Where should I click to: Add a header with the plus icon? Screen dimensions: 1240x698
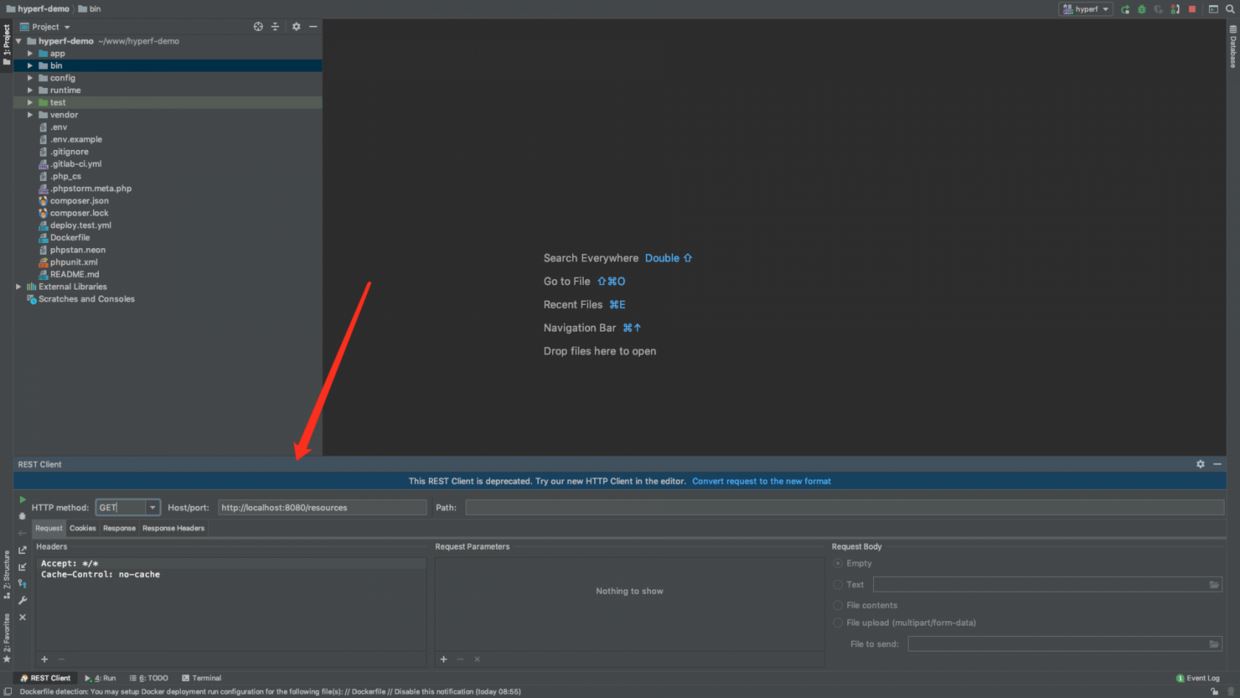[44, 659]
